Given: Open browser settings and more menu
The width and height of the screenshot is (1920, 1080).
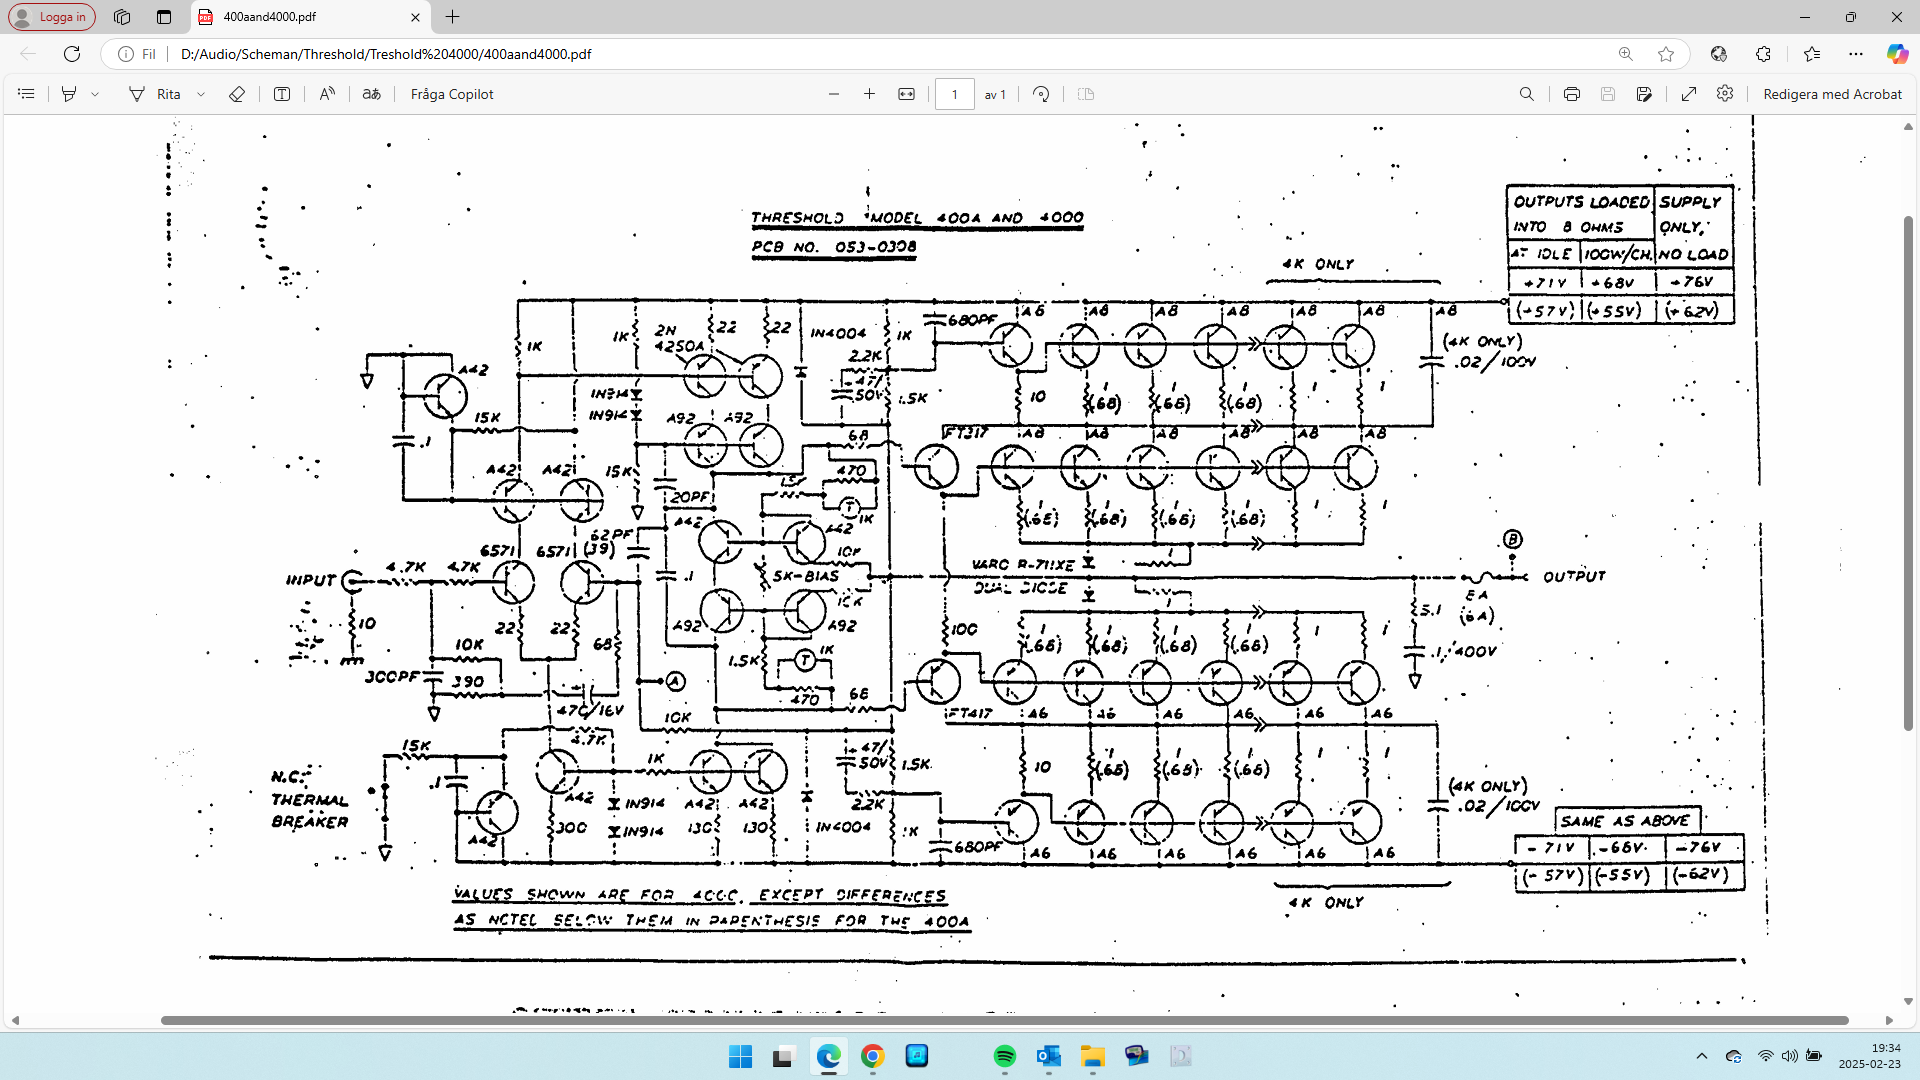Looking at the screenshot, I should (1856, 54).
